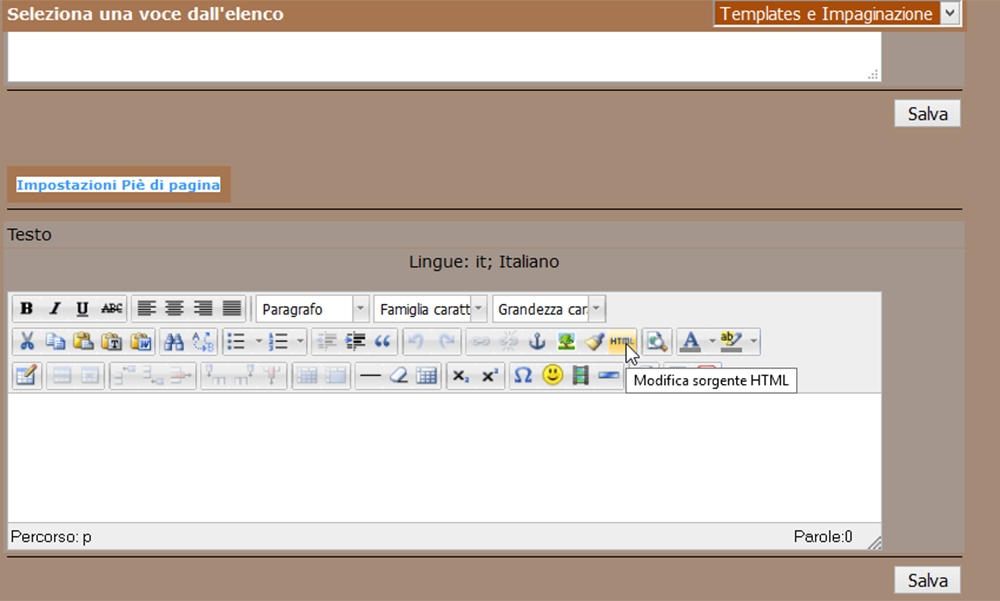Open the HTML source editor
This screenshot has width=1000, height=601.
622,341
